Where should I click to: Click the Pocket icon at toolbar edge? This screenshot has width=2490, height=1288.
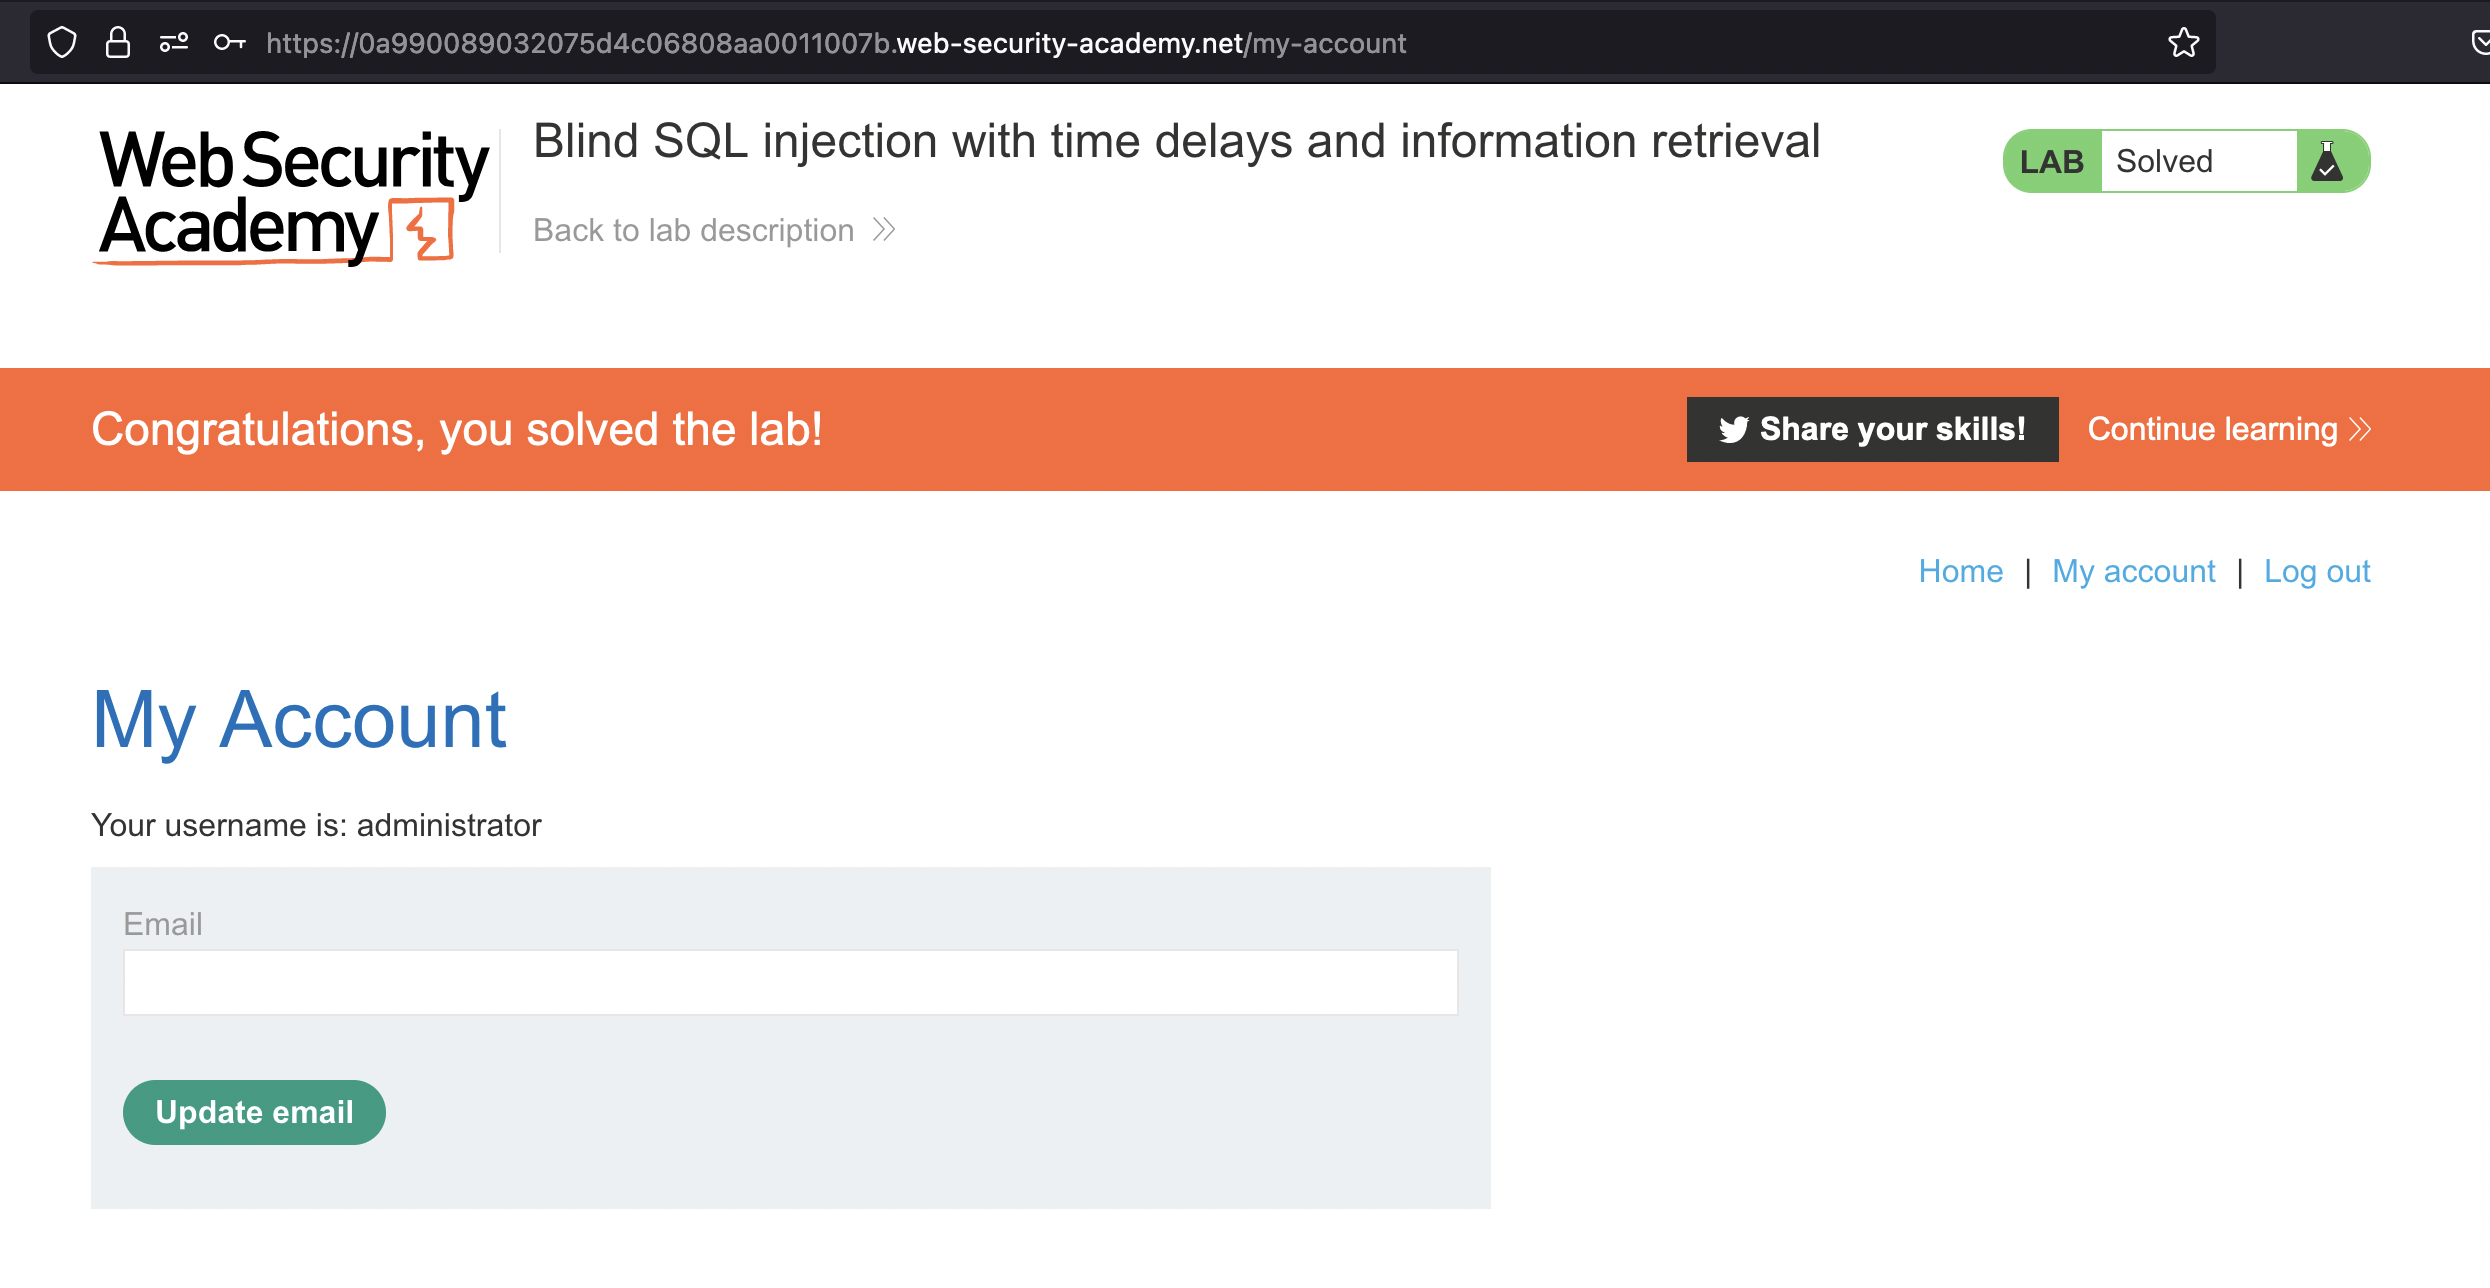tap(2479, 43)
